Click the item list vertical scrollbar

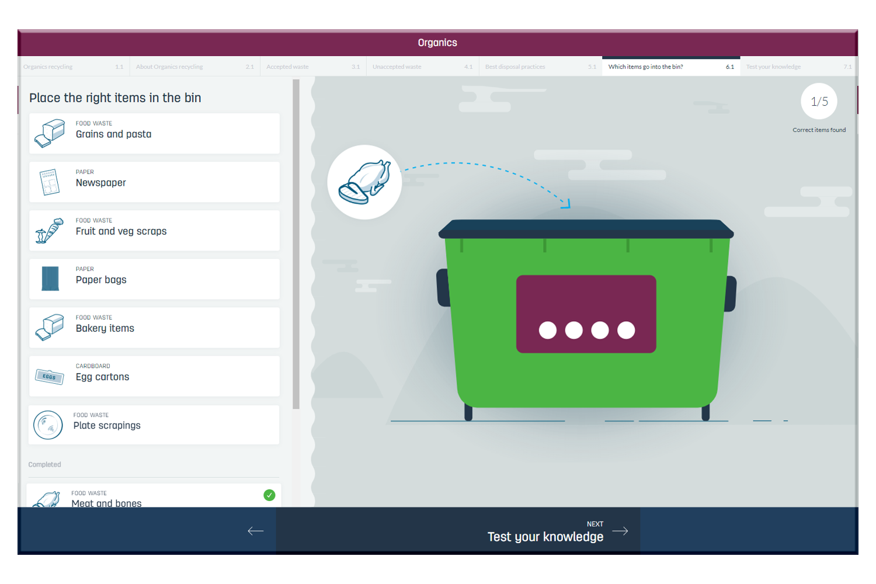pos(296,245)
